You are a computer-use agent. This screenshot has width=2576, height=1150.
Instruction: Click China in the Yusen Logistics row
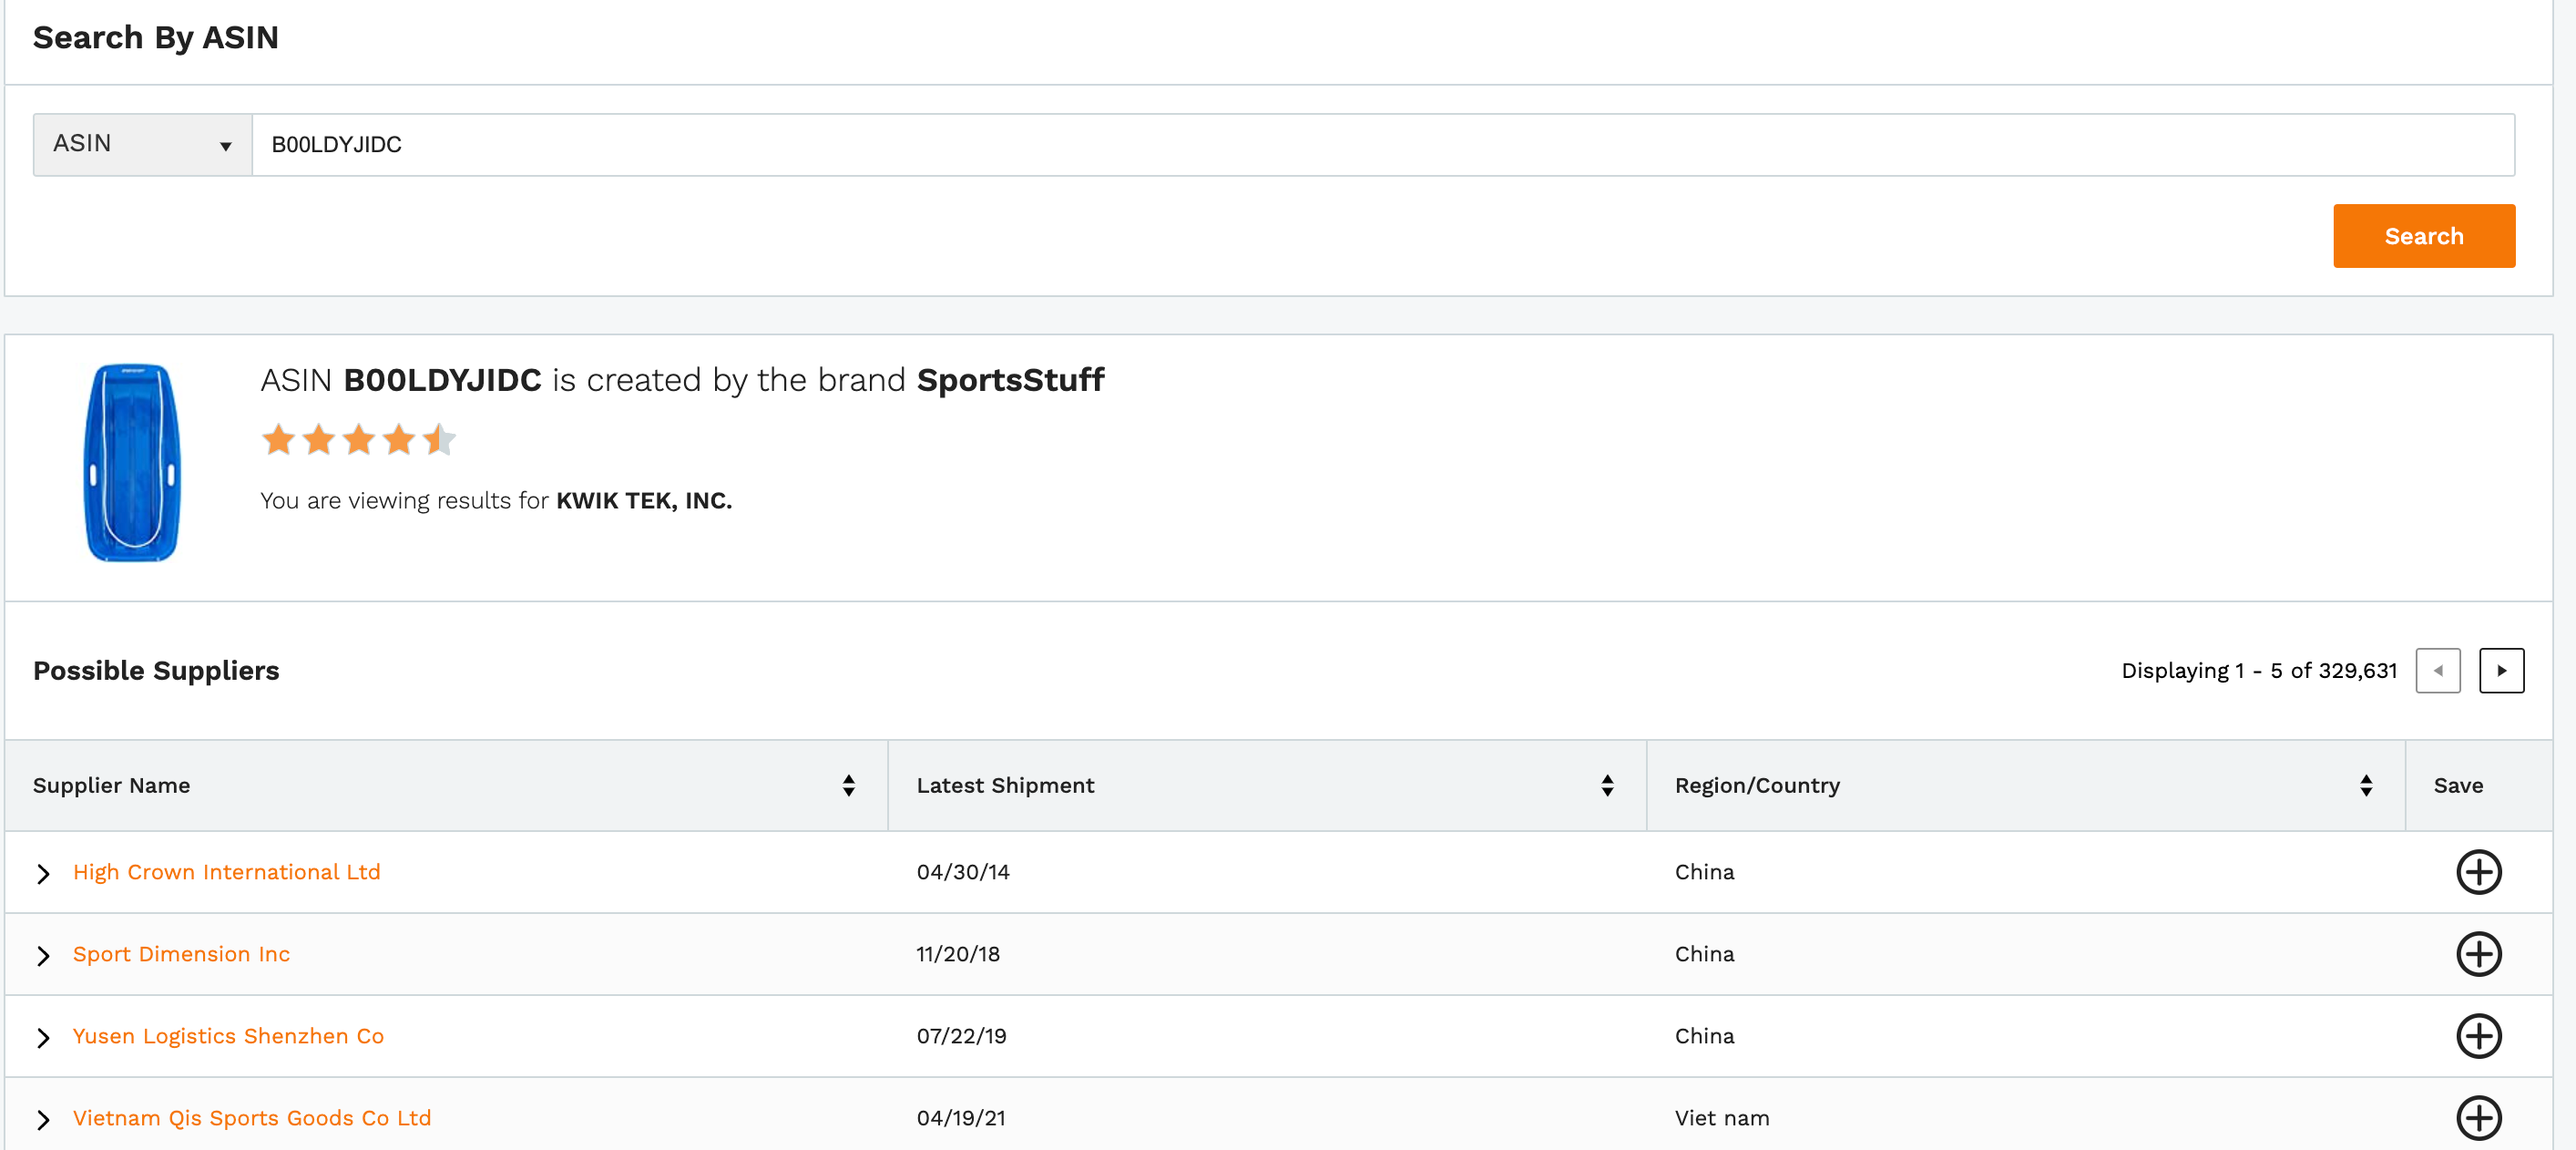click(1705, 1036)
